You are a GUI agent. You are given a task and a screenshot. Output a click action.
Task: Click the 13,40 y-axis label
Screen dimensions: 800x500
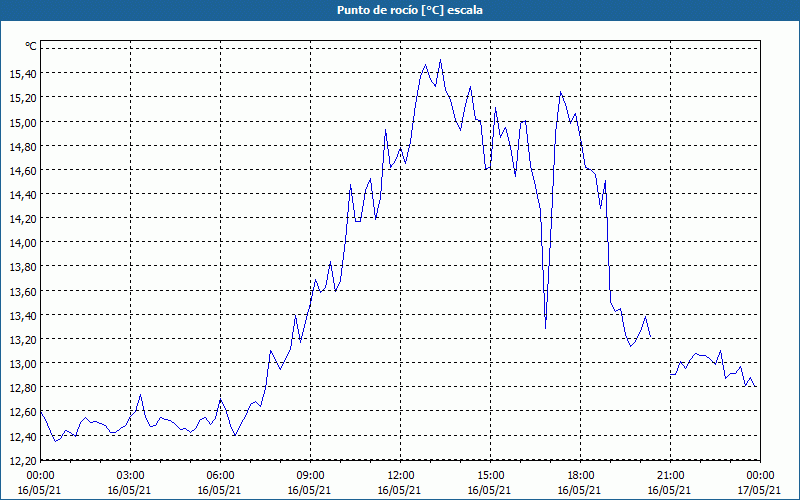[23, 316]
